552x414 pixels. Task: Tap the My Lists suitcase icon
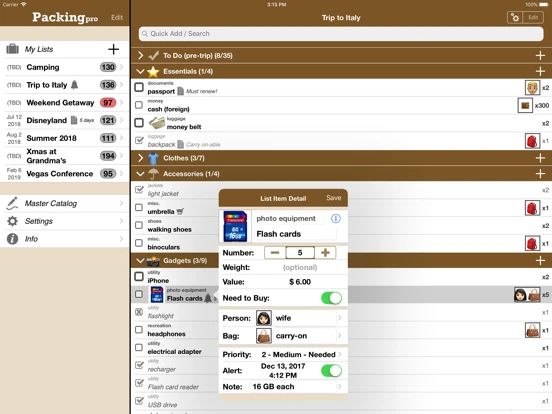12,49
